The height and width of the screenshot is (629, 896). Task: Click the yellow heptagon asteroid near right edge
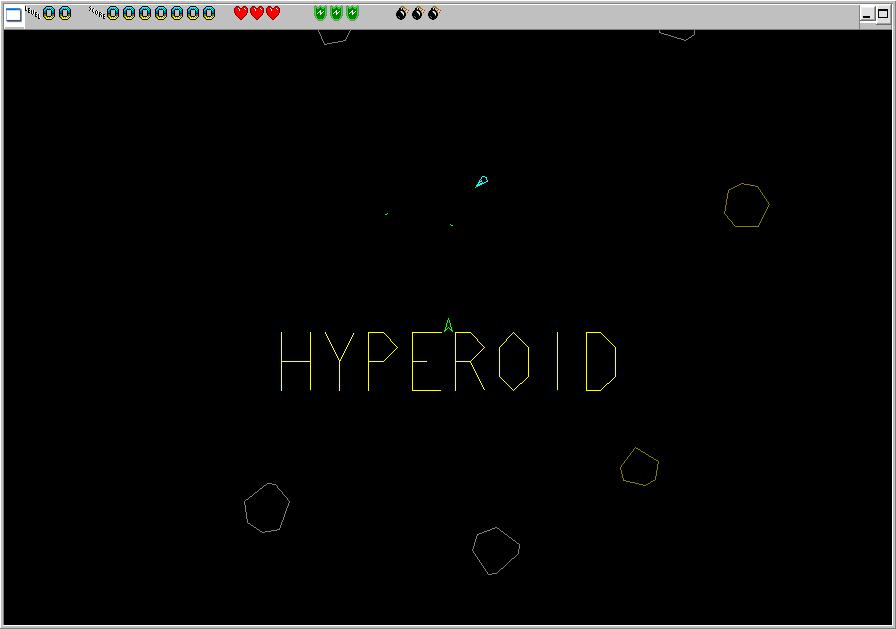(746, 205)
